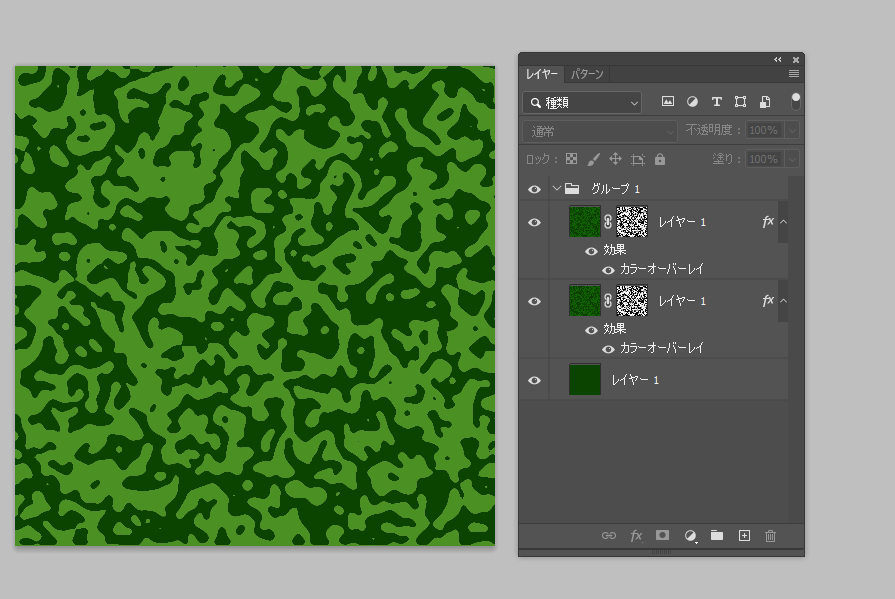Switch to the パターン tab
The image size is (895, 599).
pyautogui.click(x=587, y=75)
